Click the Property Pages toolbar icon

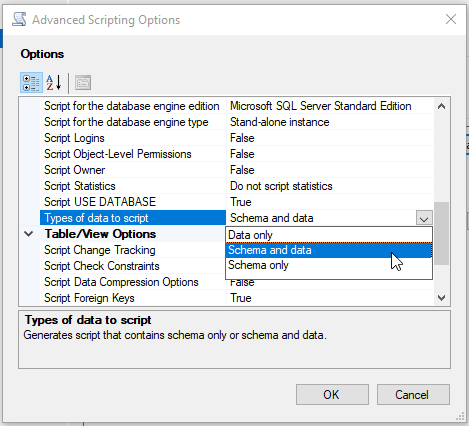(83, 83)
